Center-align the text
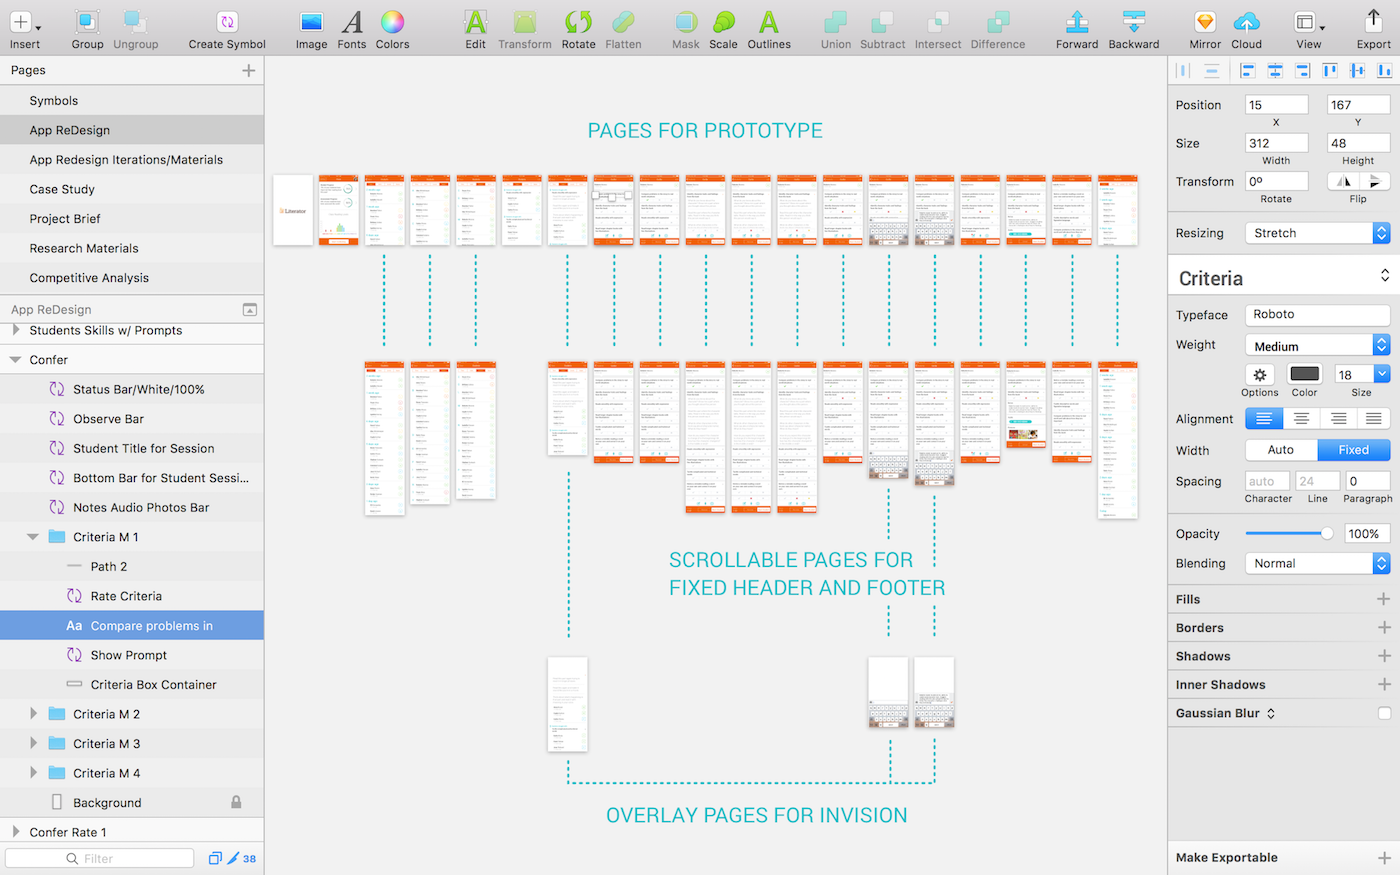This screenshot has width=1400, height=875. [x=1301, y=419]
